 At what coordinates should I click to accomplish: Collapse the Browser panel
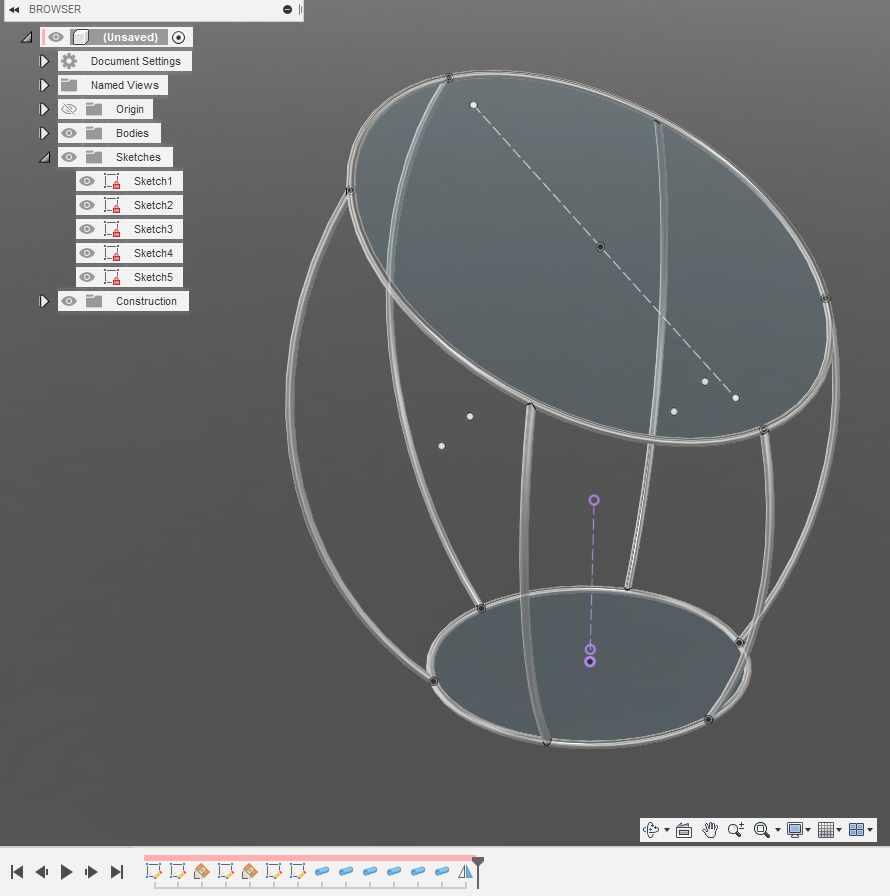pos(13,9)
